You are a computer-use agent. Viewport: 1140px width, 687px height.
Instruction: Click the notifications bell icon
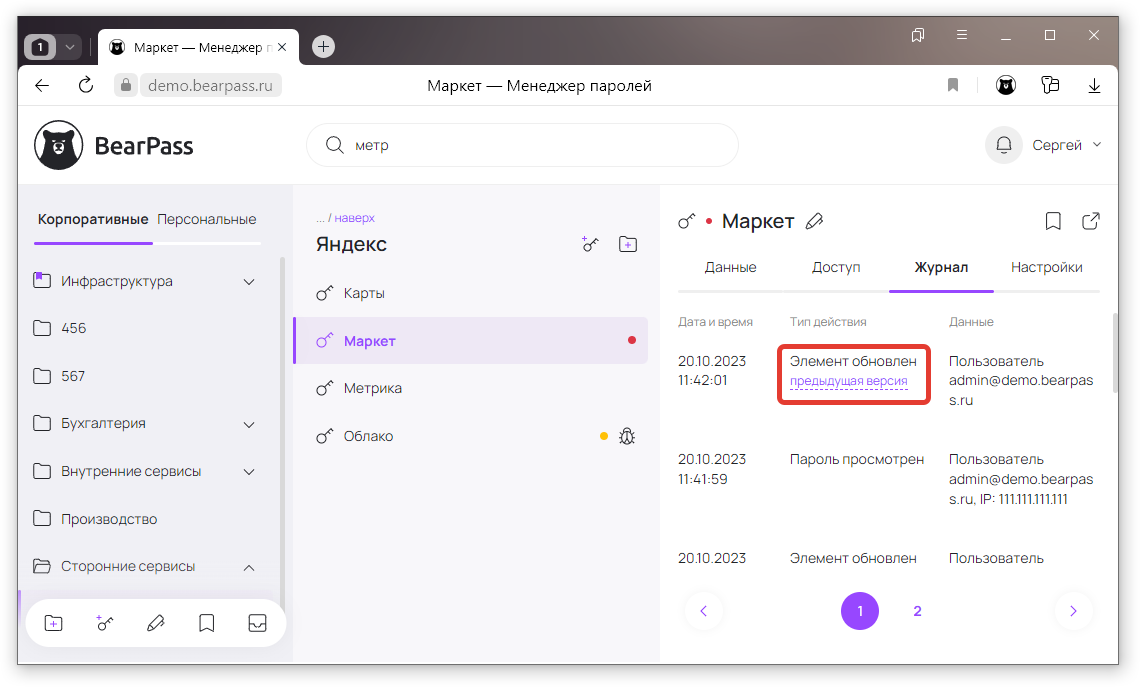pyautogui.click(x=1003, y=145)
